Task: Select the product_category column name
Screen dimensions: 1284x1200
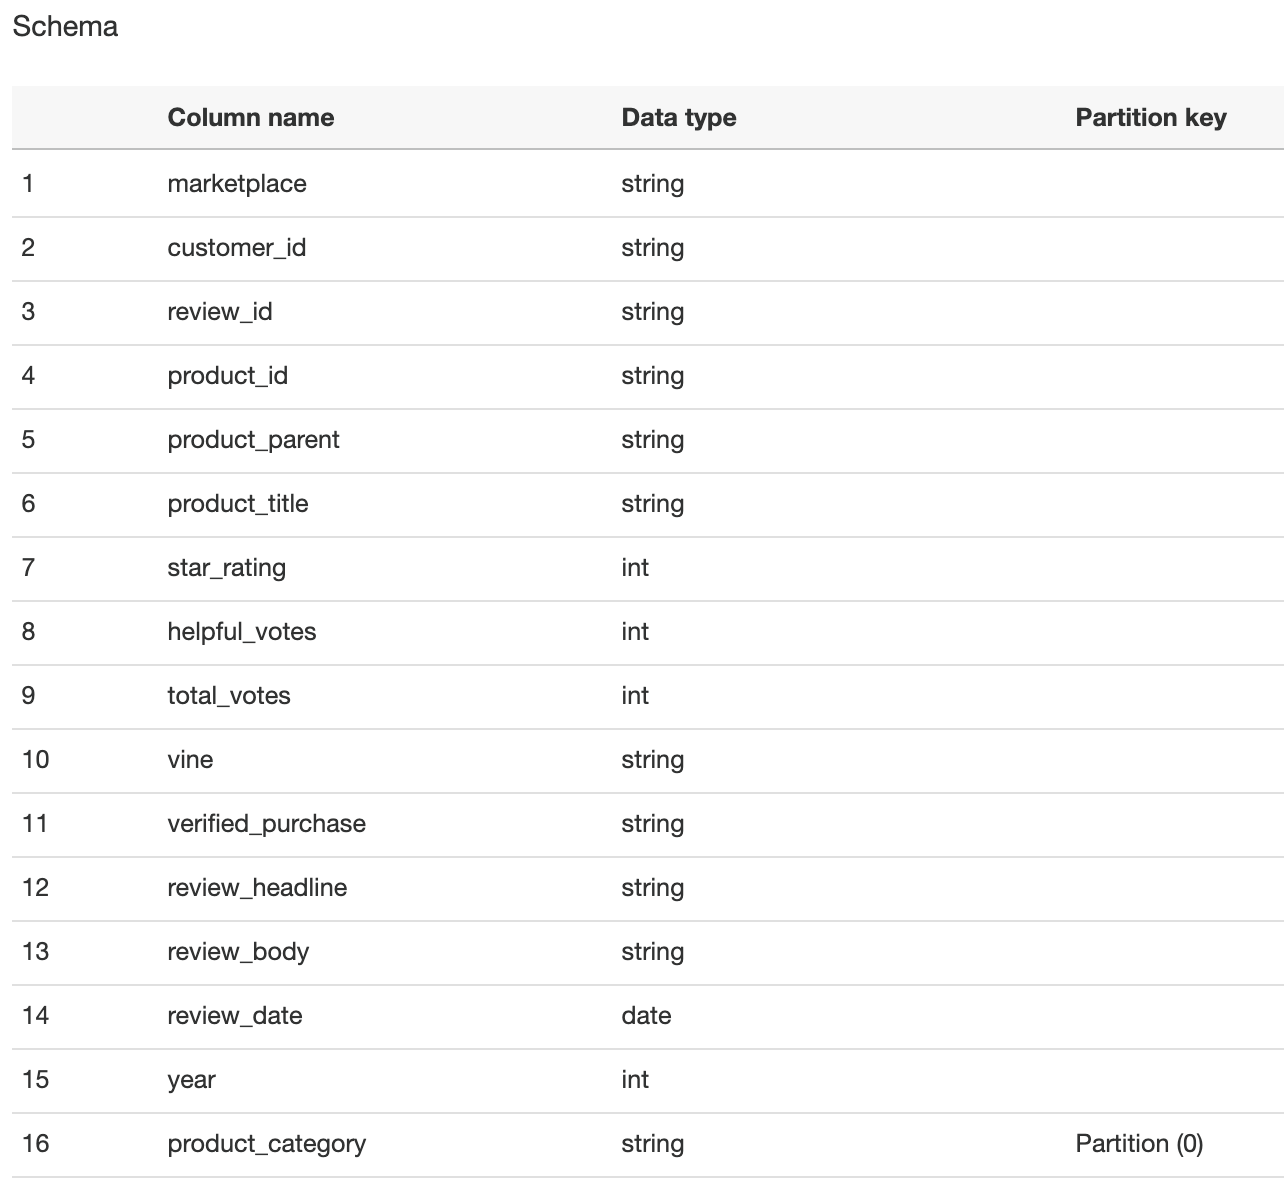Action: [x=267, y=1144]
